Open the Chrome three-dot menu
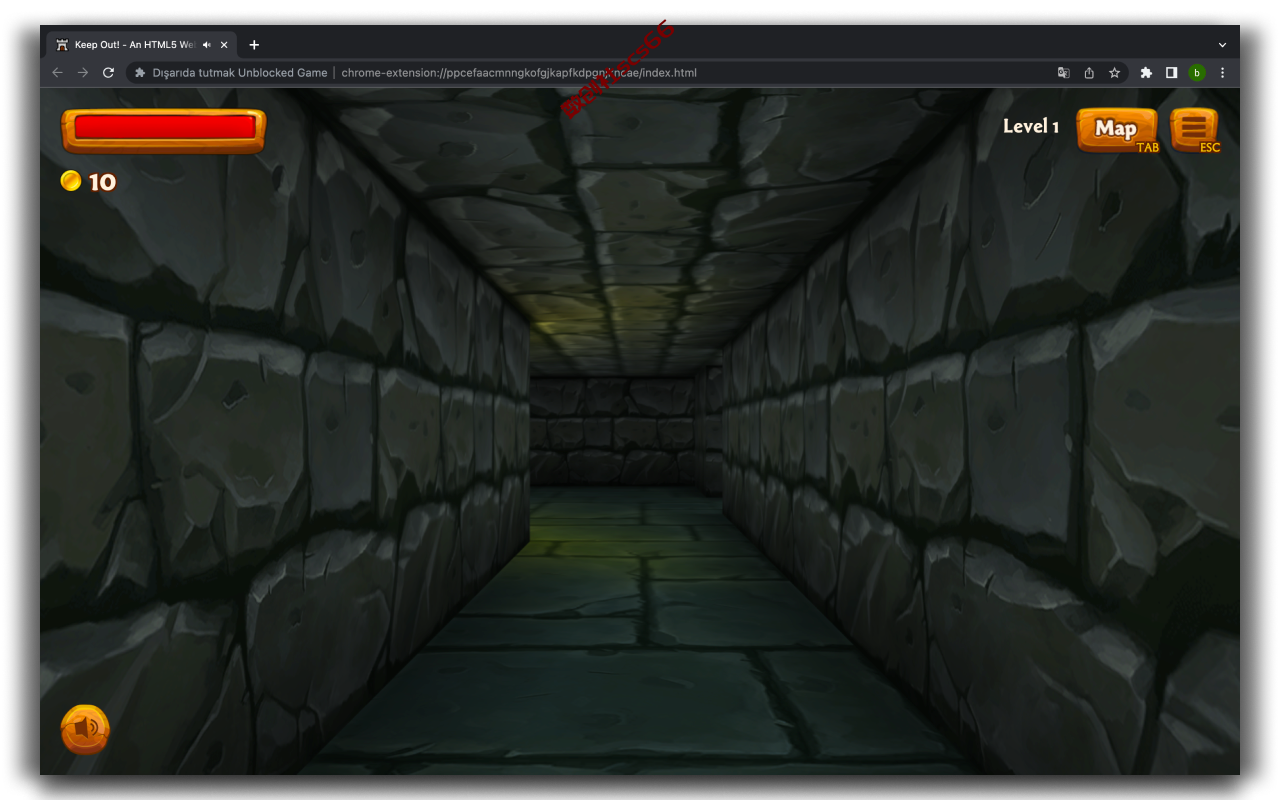Screen dimensions: 1280x800 point(1222,73)
